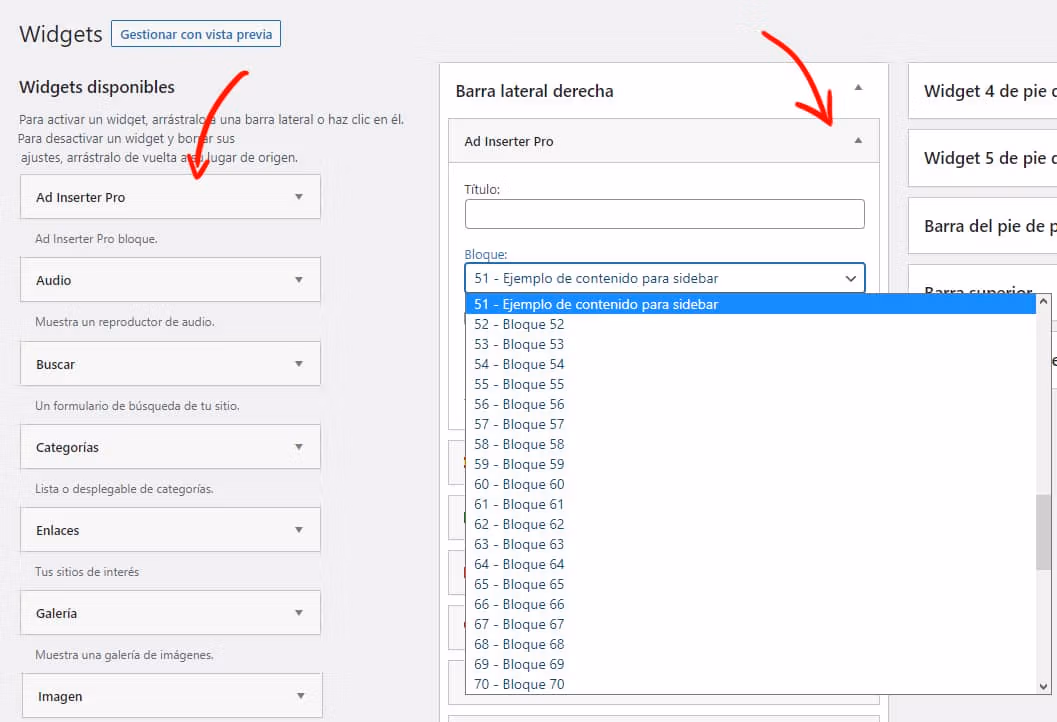Expand the Galería widget arrow
The image size is (1057, 722).
299,613
